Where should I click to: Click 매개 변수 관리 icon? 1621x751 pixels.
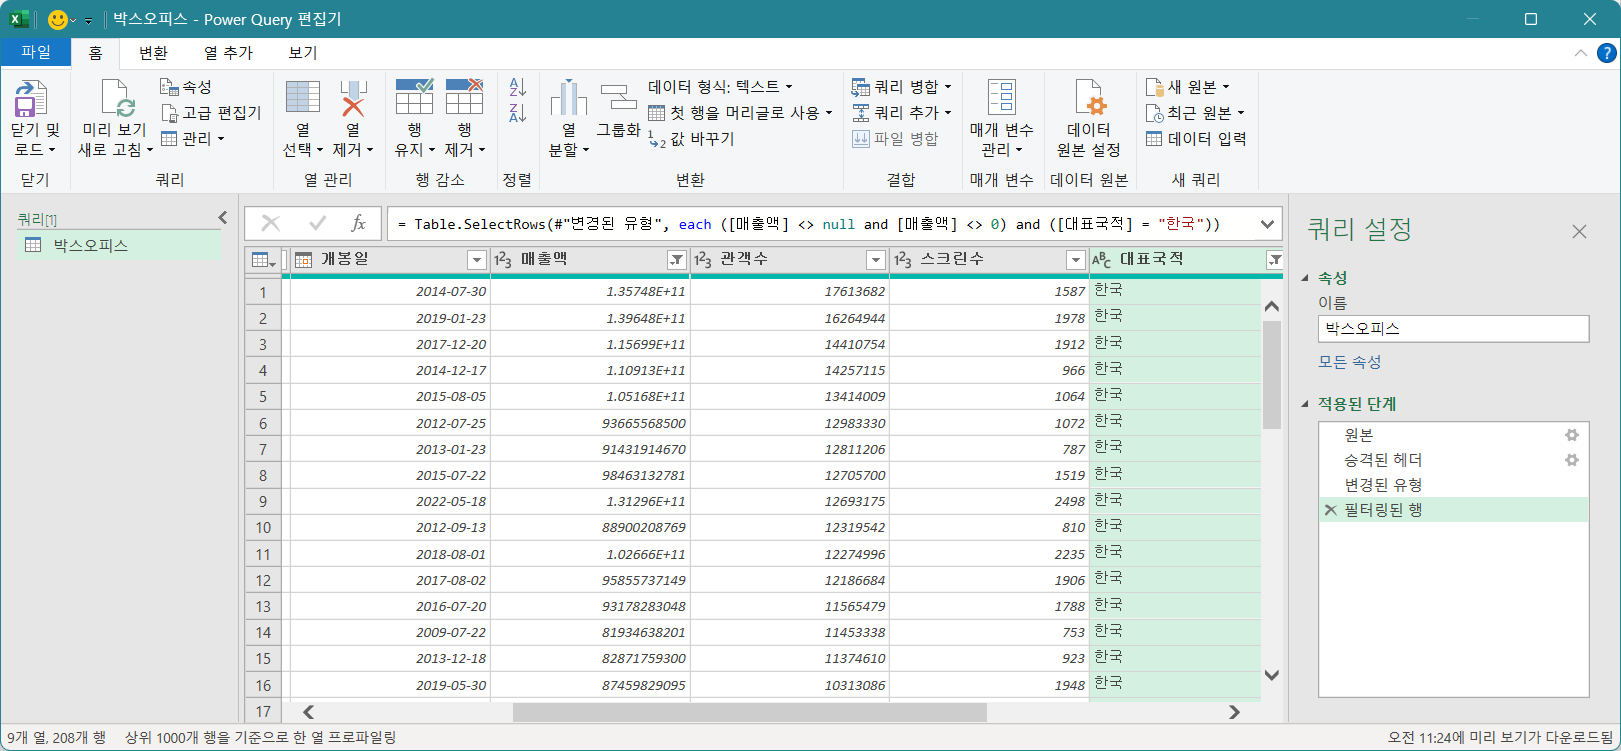pos(1001,97)
